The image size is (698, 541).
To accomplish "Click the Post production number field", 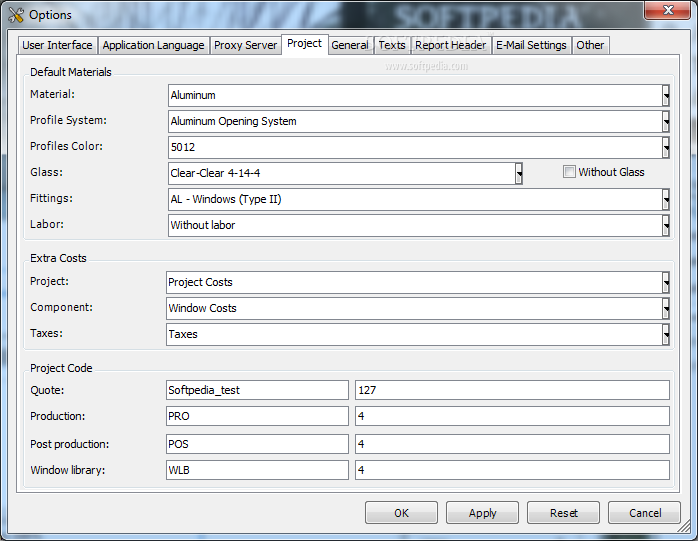I will click(512, 444).
